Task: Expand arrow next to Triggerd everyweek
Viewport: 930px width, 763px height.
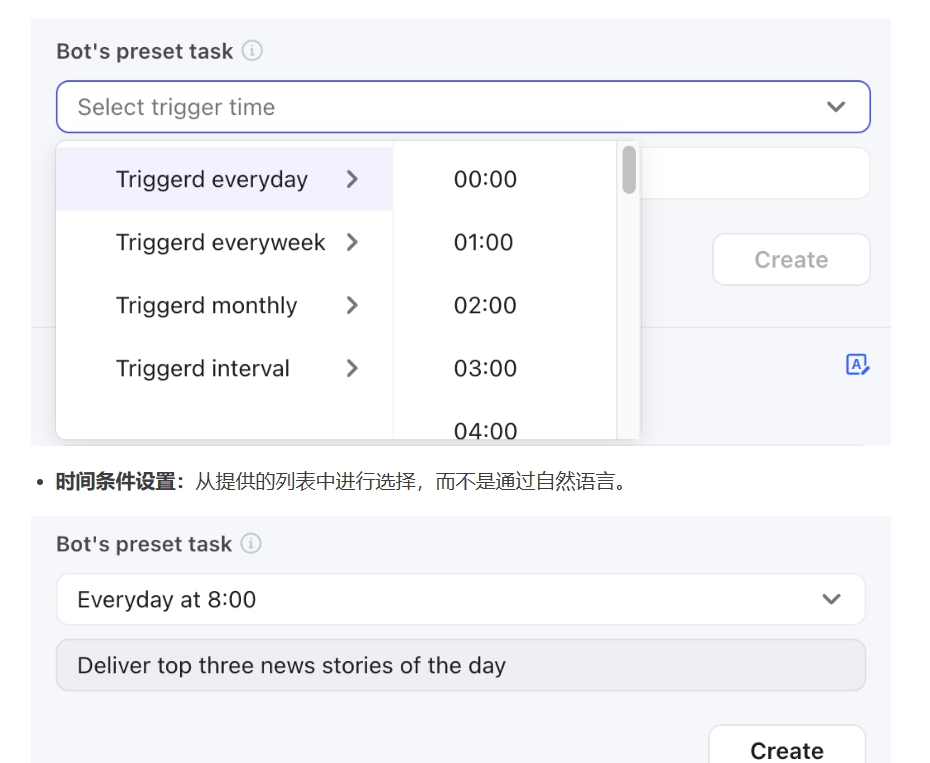Action: point(352,243)
